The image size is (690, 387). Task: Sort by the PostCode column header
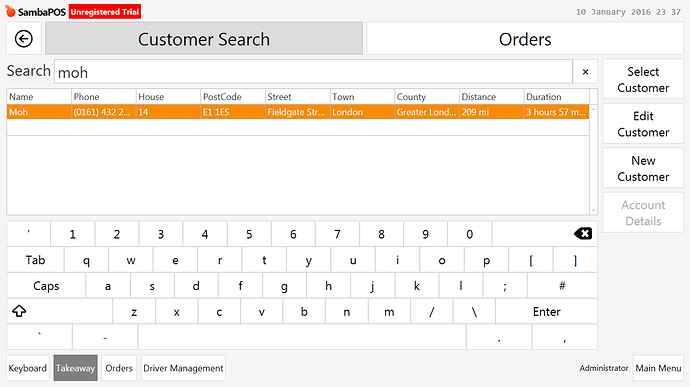[x=233, y=97]
